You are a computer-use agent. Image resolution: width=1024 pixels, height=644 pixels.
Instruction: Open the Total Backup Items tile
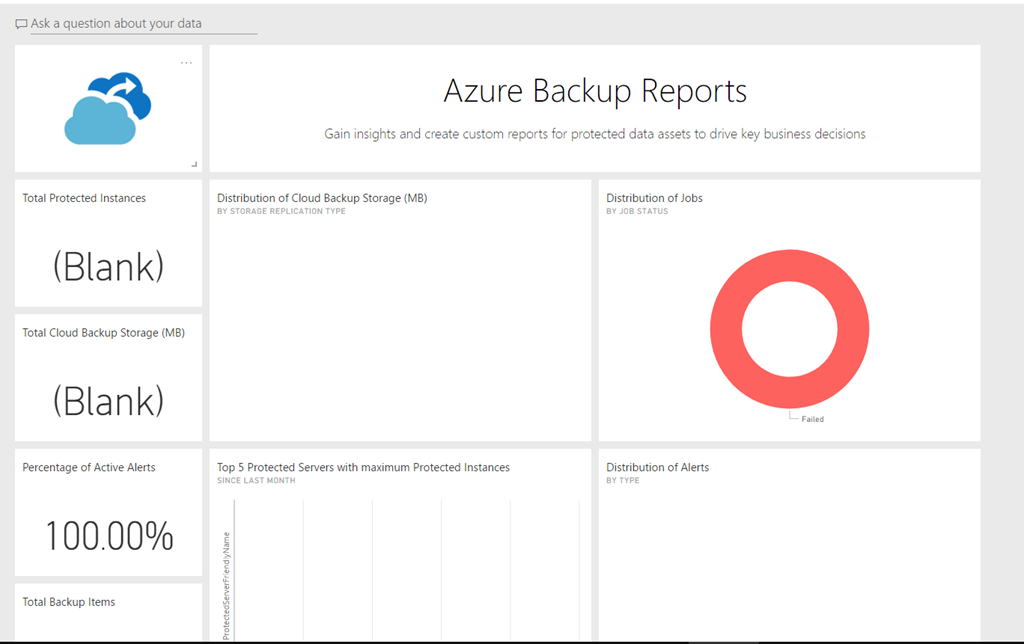click(x=69, y=602)
